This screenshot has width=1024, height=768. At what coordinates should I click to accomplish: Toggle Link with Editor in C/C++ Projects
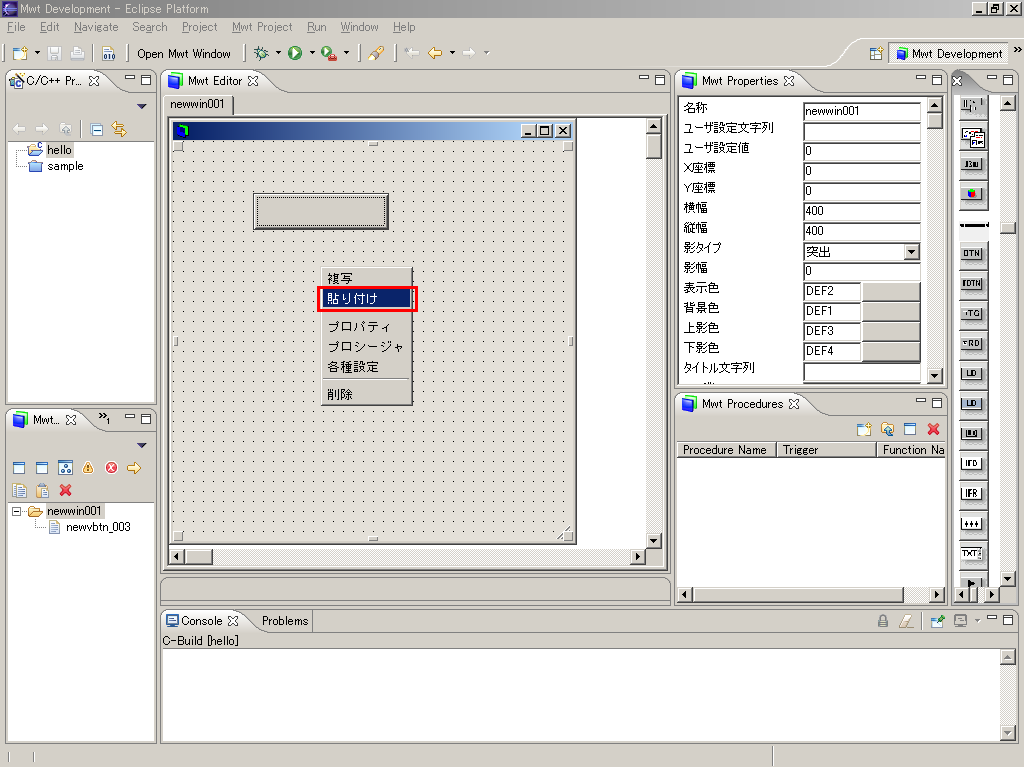[x=119, y=129]
